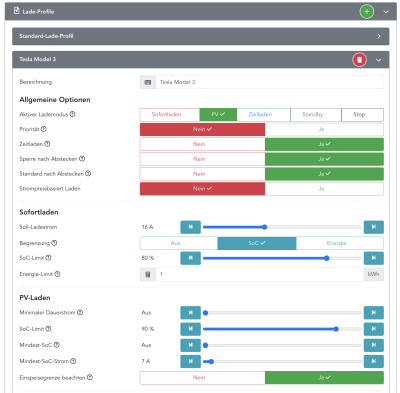Click the Bezeichnung field keyboard icon
Viewport: 400px width, 393px height.
[148, 82]
